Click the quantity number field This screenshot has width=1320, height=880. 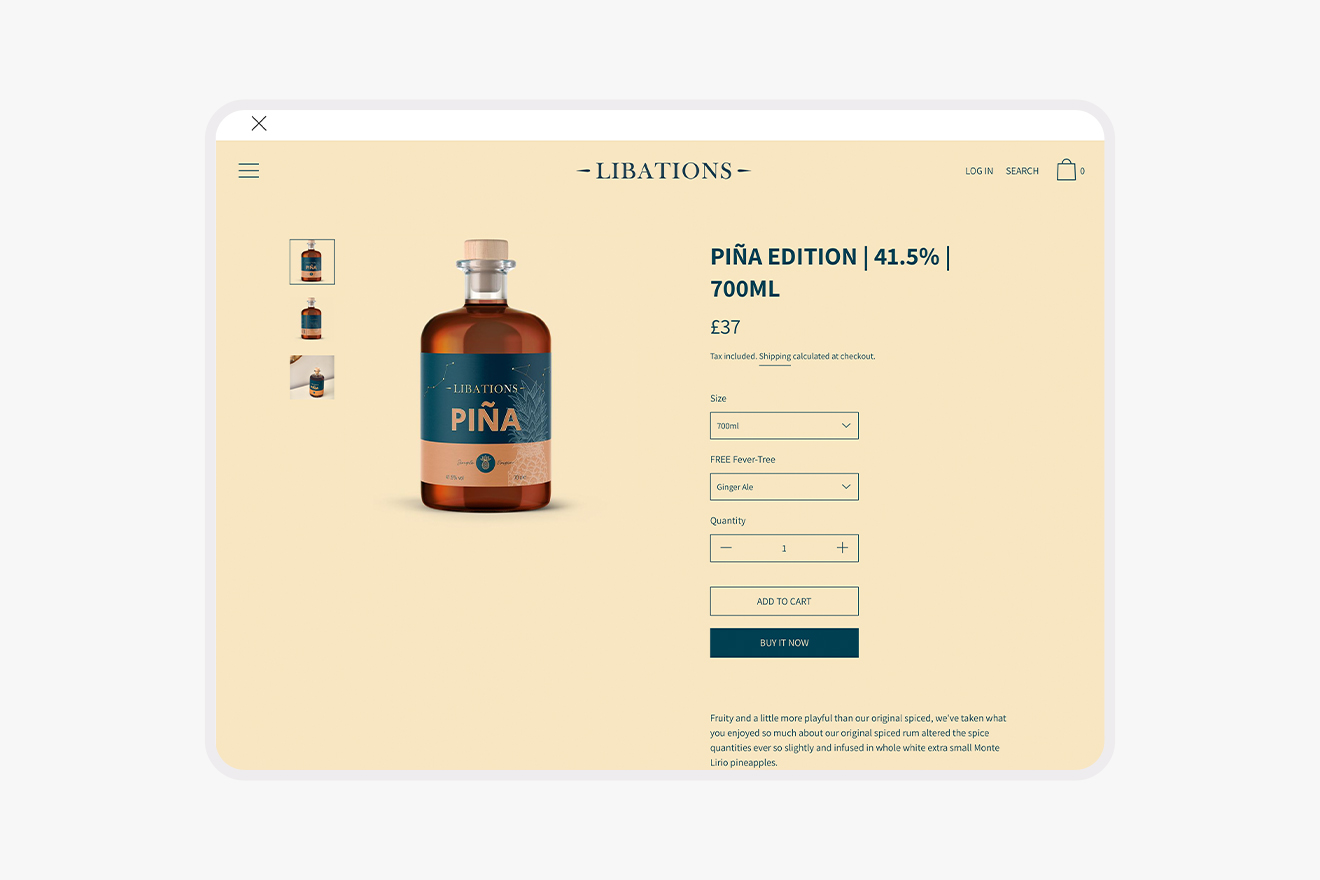784,548
